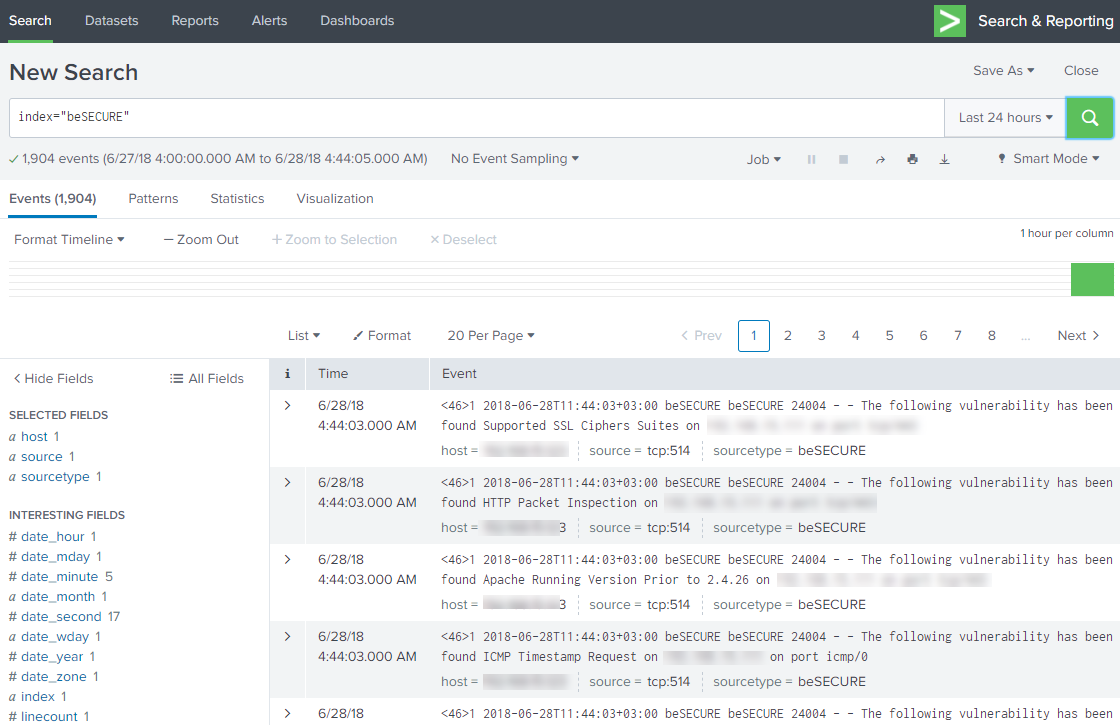Click the date_second interesting field
1120x725 pixels.
pos(61,616)
